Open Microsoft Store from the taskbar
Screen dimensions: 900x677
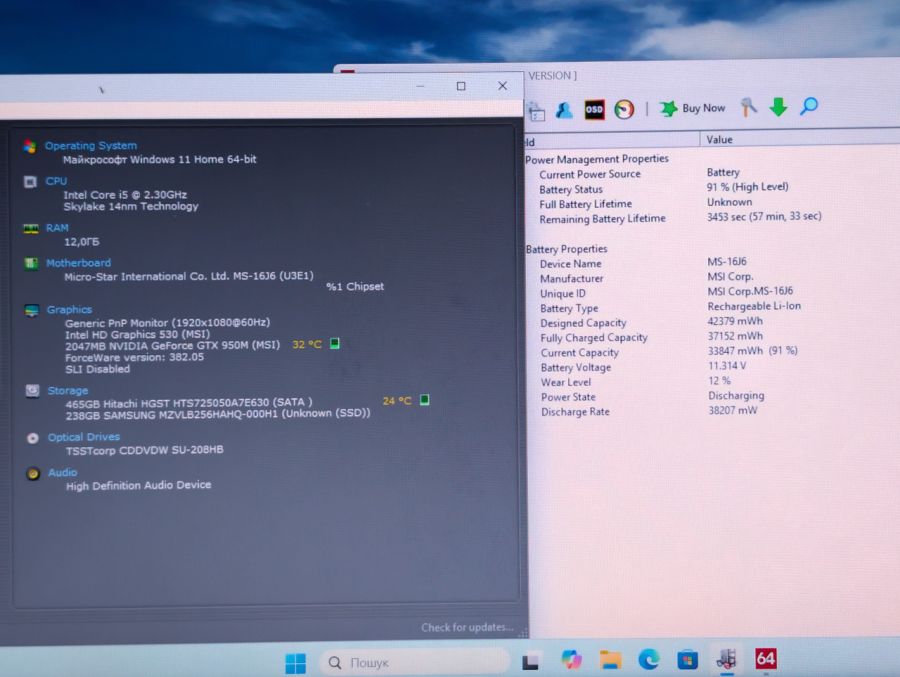(687, 660)
